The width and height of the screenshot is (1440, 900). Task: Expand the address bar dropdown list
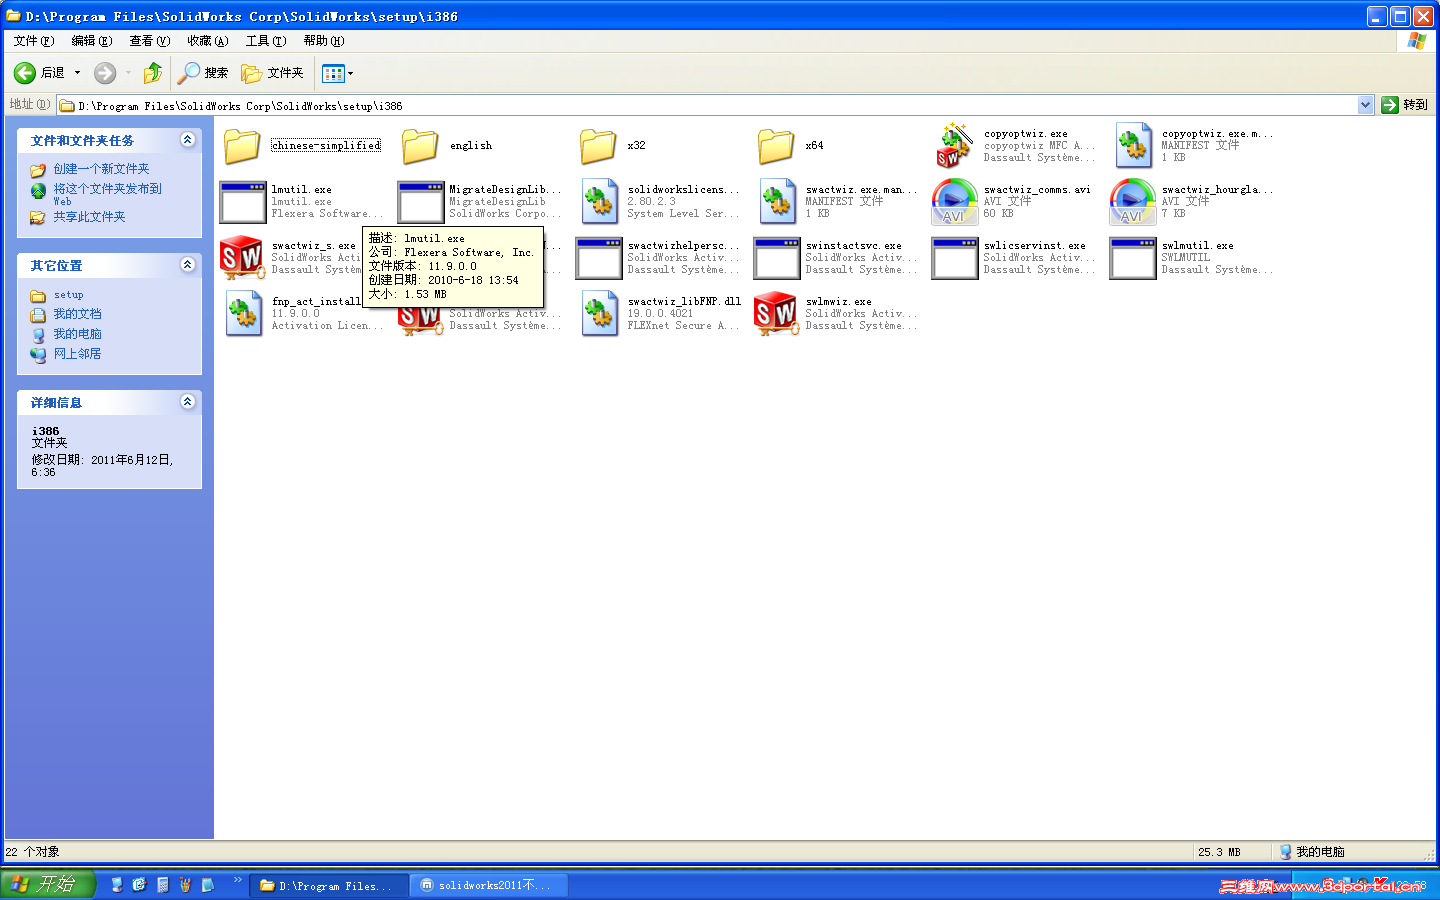point(1365,105)
